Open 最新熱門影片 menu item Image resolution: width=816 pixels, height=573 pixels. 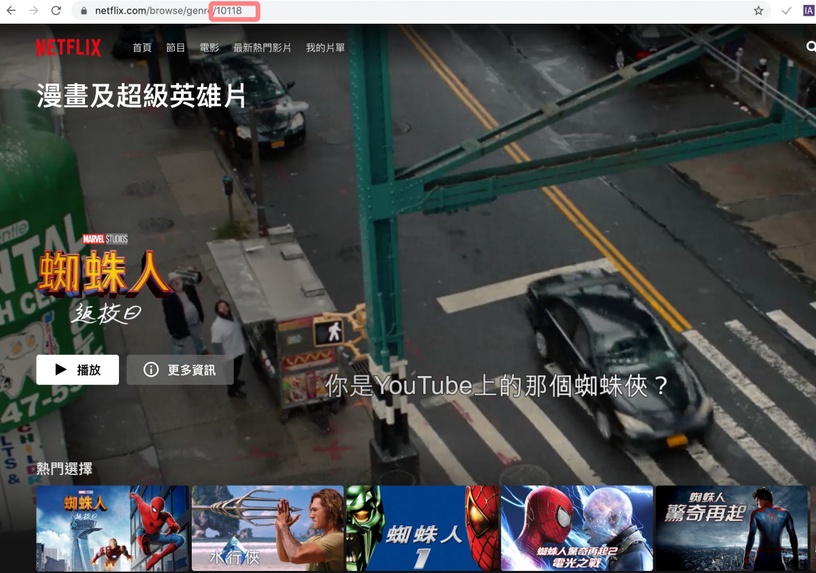tap(262, 48)
